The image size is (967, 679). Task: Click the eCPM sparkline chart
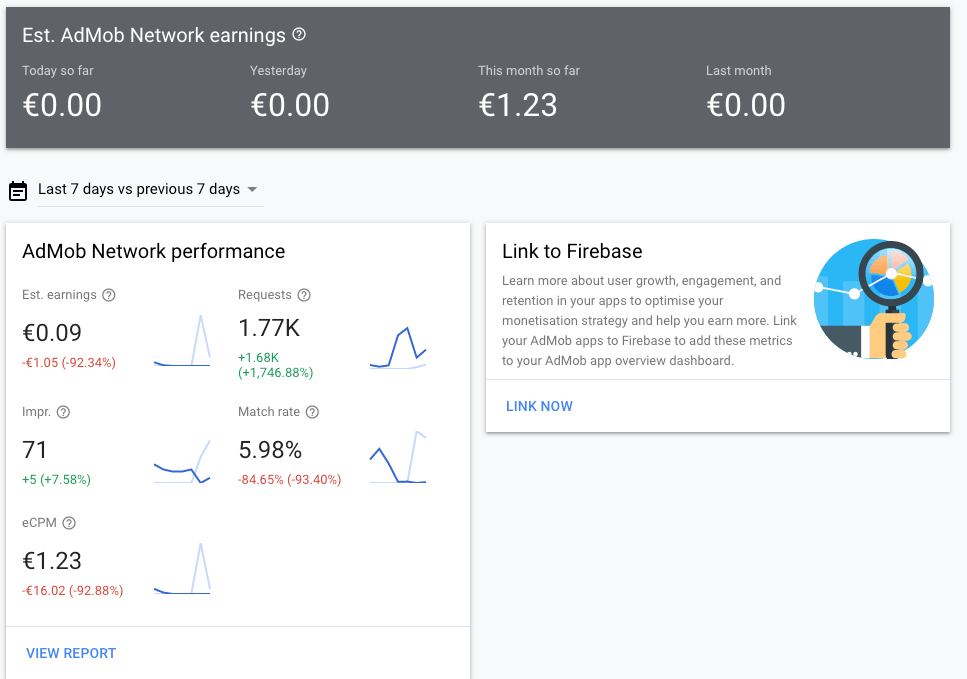tap(182, 569)
